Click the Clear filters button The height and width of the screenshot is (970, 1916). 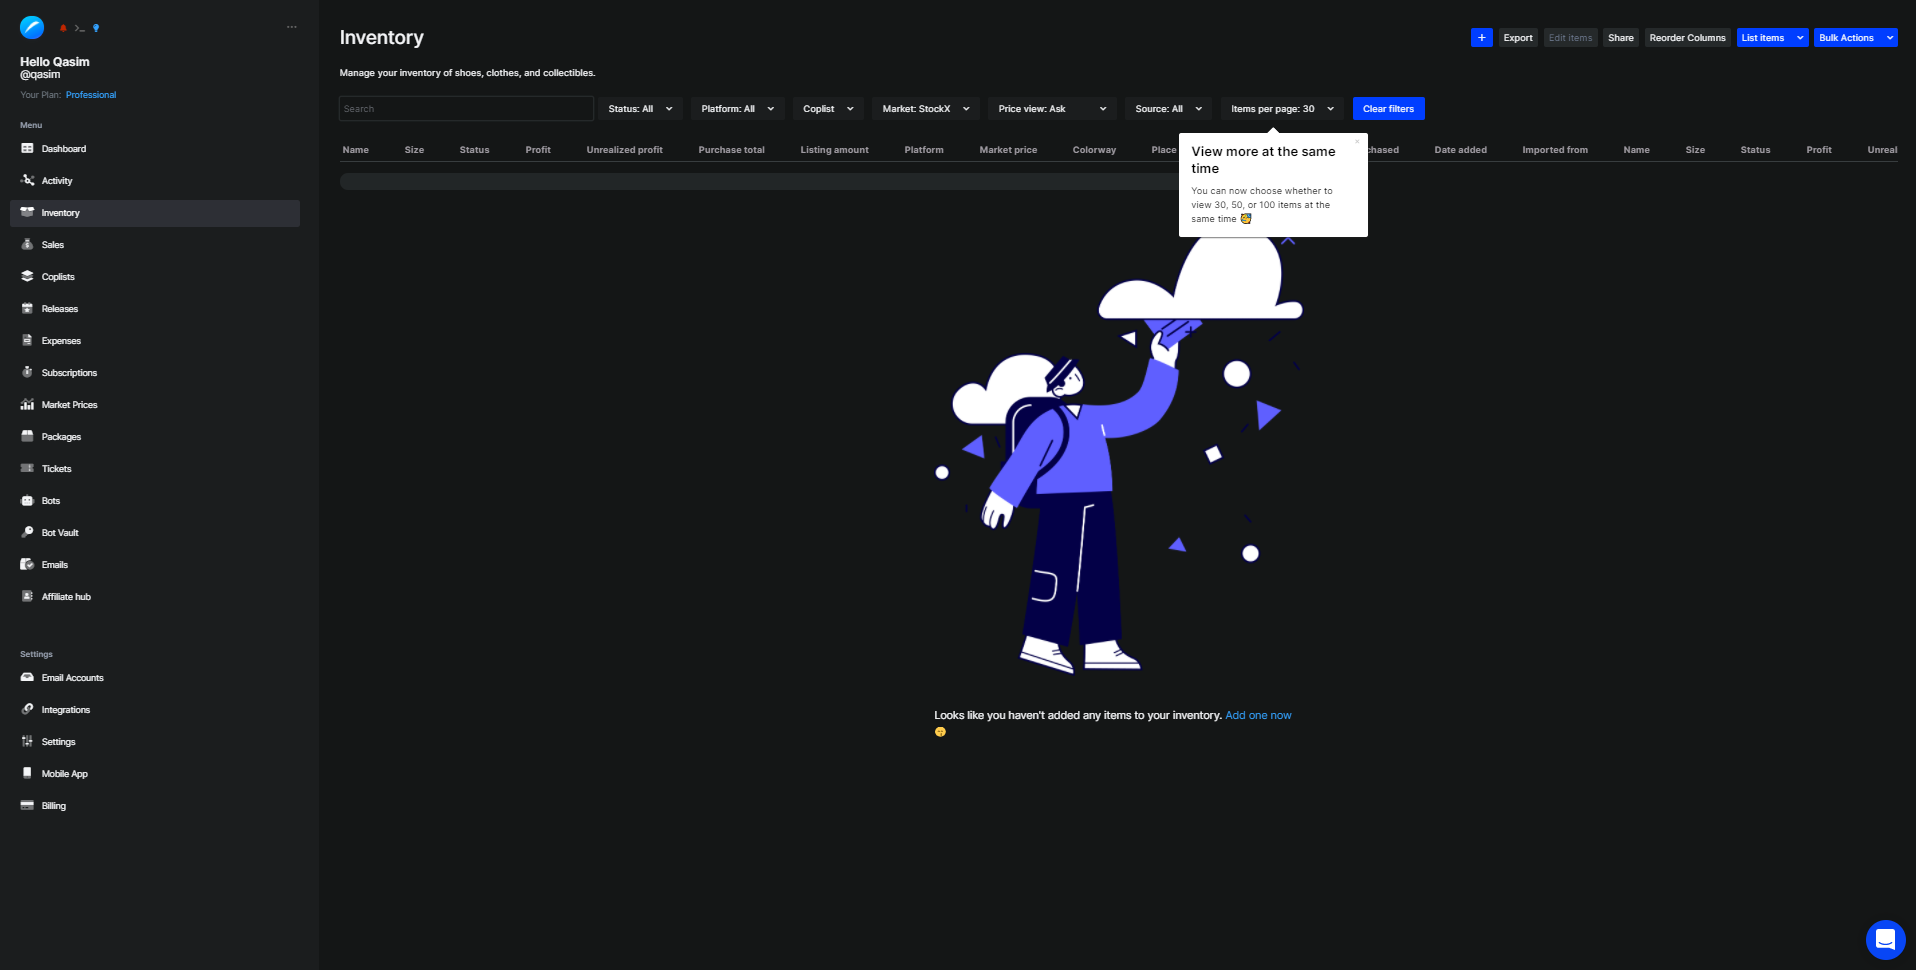tap(1388, 109)
